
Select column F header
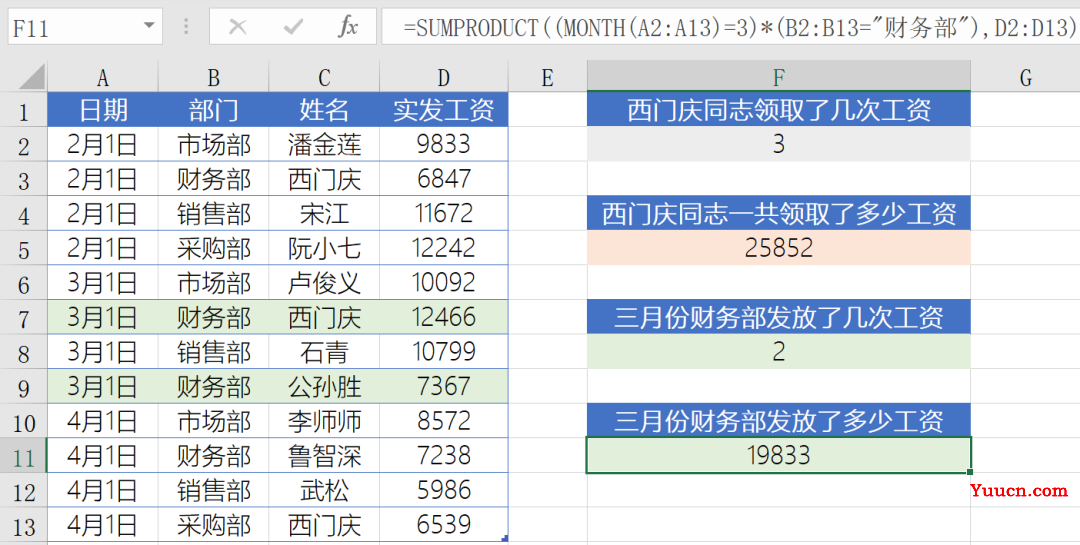pos(779,76)
